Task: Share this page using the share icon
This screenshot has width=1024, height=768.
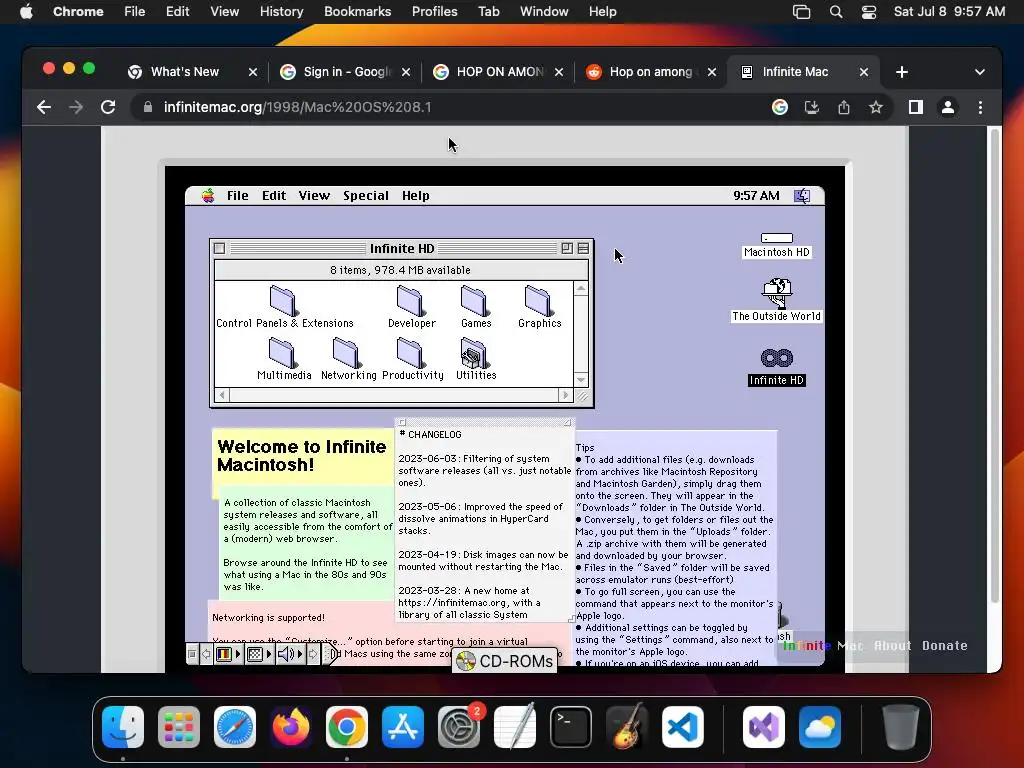Action: 844,107
